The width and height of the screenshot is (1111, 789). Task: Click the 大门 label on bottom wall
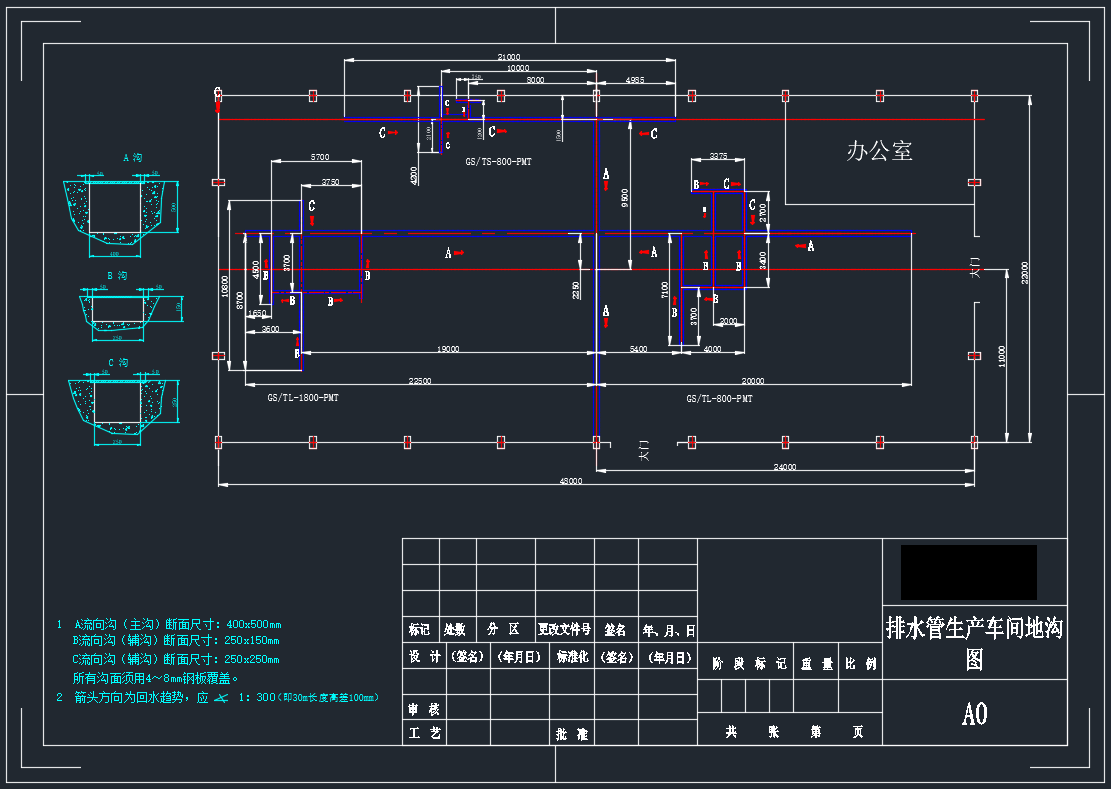[x=645, y=450]
